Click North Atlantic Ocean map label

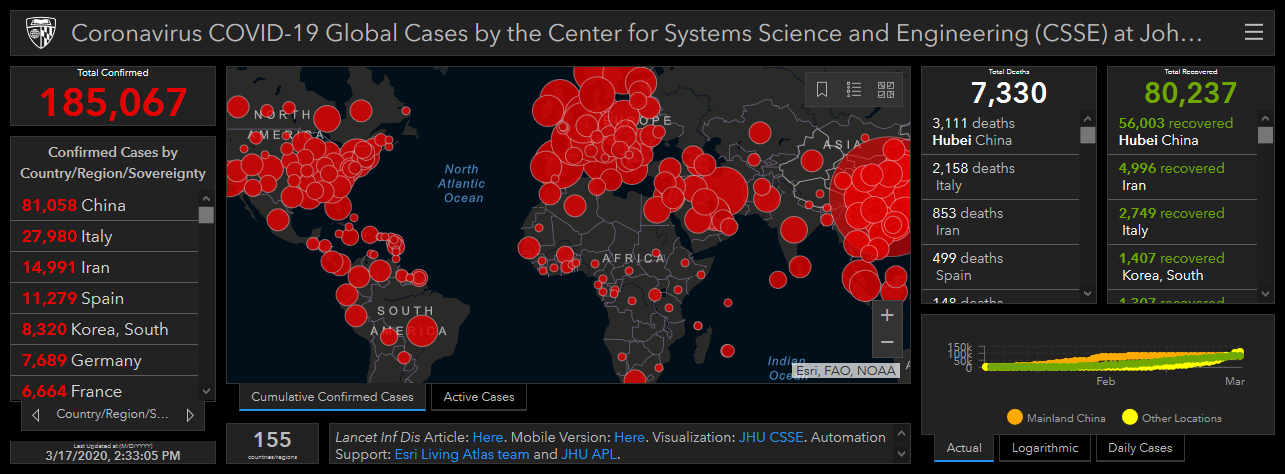462,183
